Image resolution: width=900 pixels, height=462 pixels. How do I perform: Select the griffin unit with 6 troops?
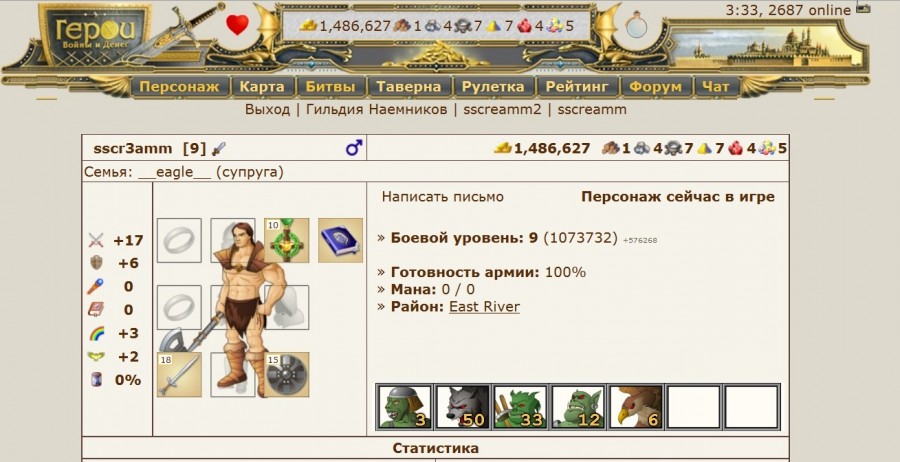click(x=635, y=407)
